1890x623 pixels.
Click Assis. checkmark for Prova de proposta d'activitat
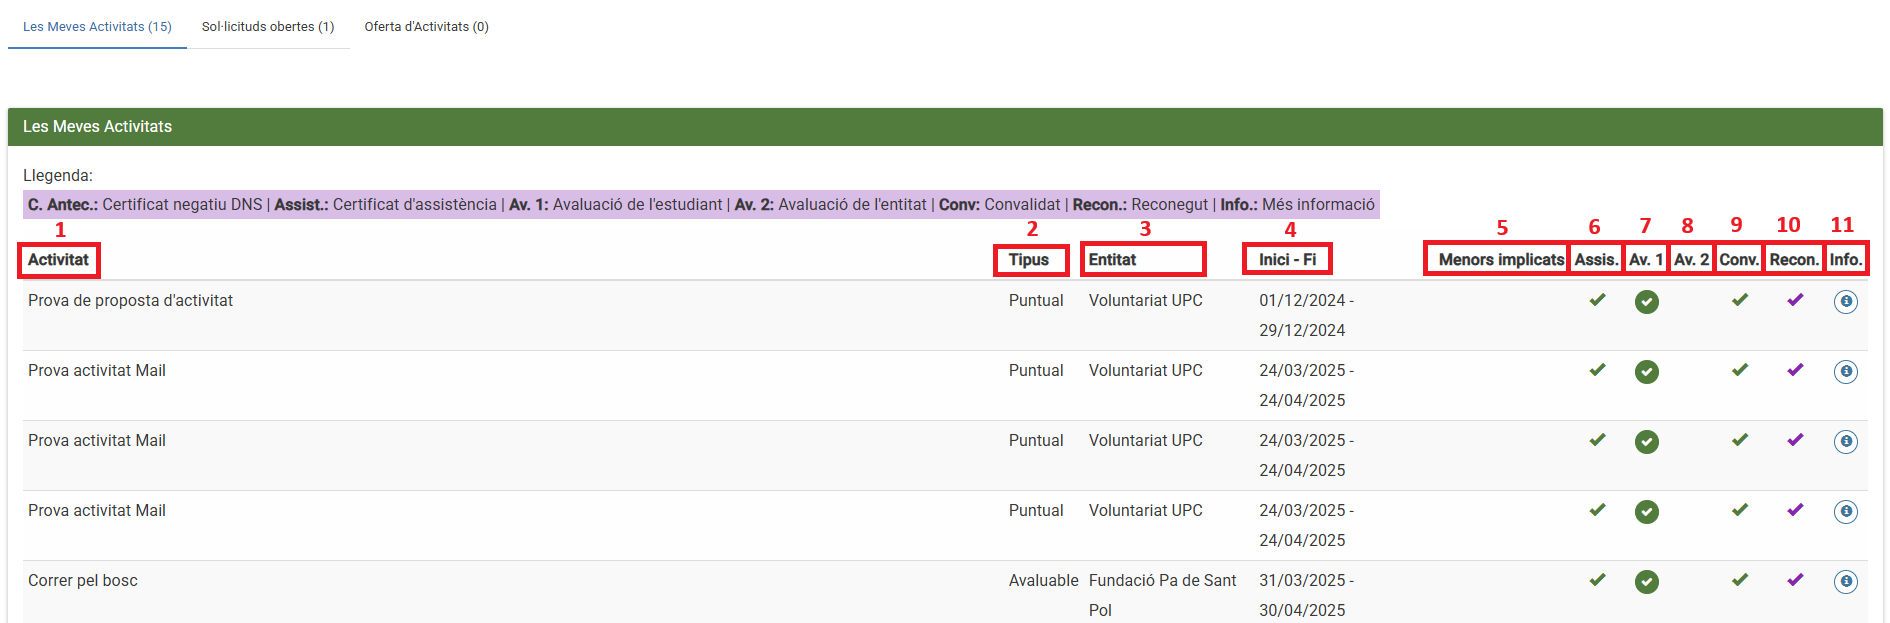coord(1597,300)
